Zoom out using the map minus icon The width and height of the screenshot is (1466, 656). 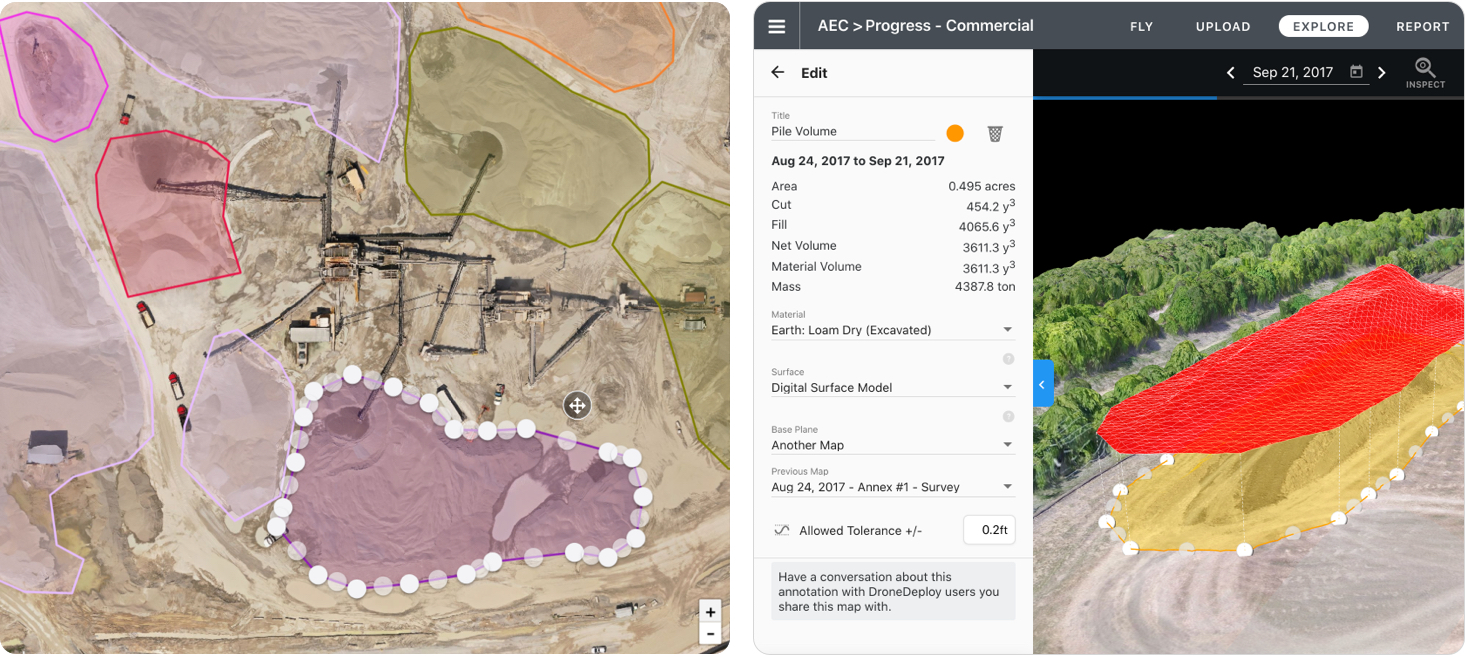(x=710, y=633)
